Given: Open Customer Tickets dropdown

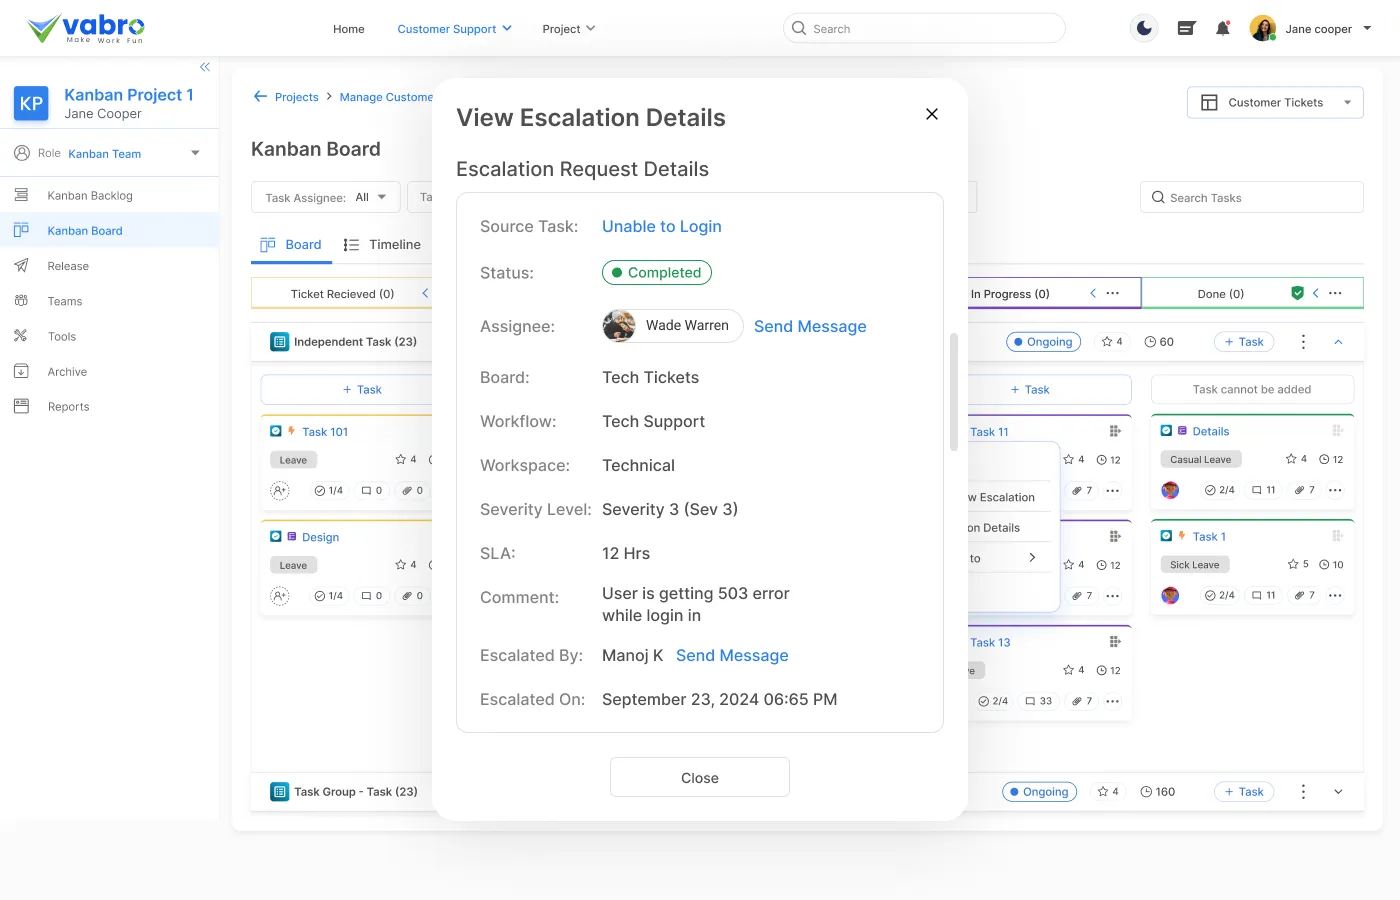Looking at the screenshot, I should [1275, 102].
